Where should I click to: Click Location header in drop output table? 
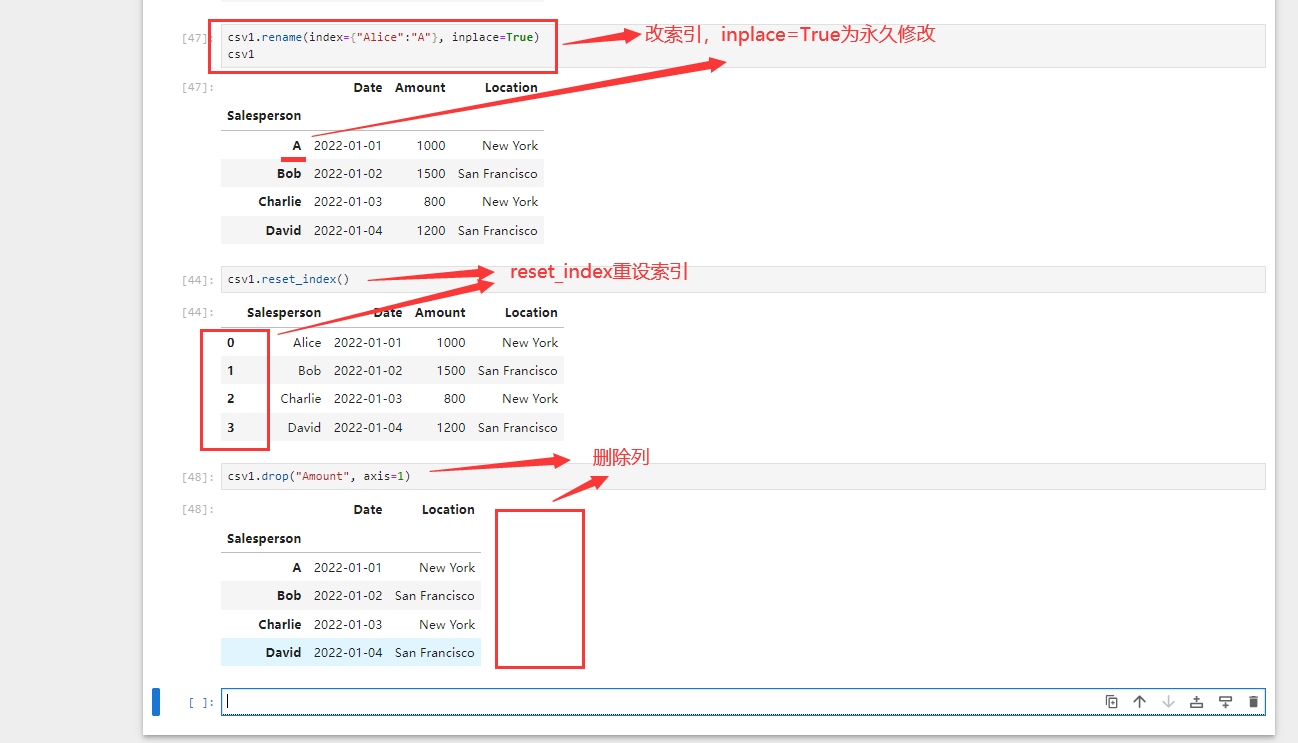(x=448, y=509)
